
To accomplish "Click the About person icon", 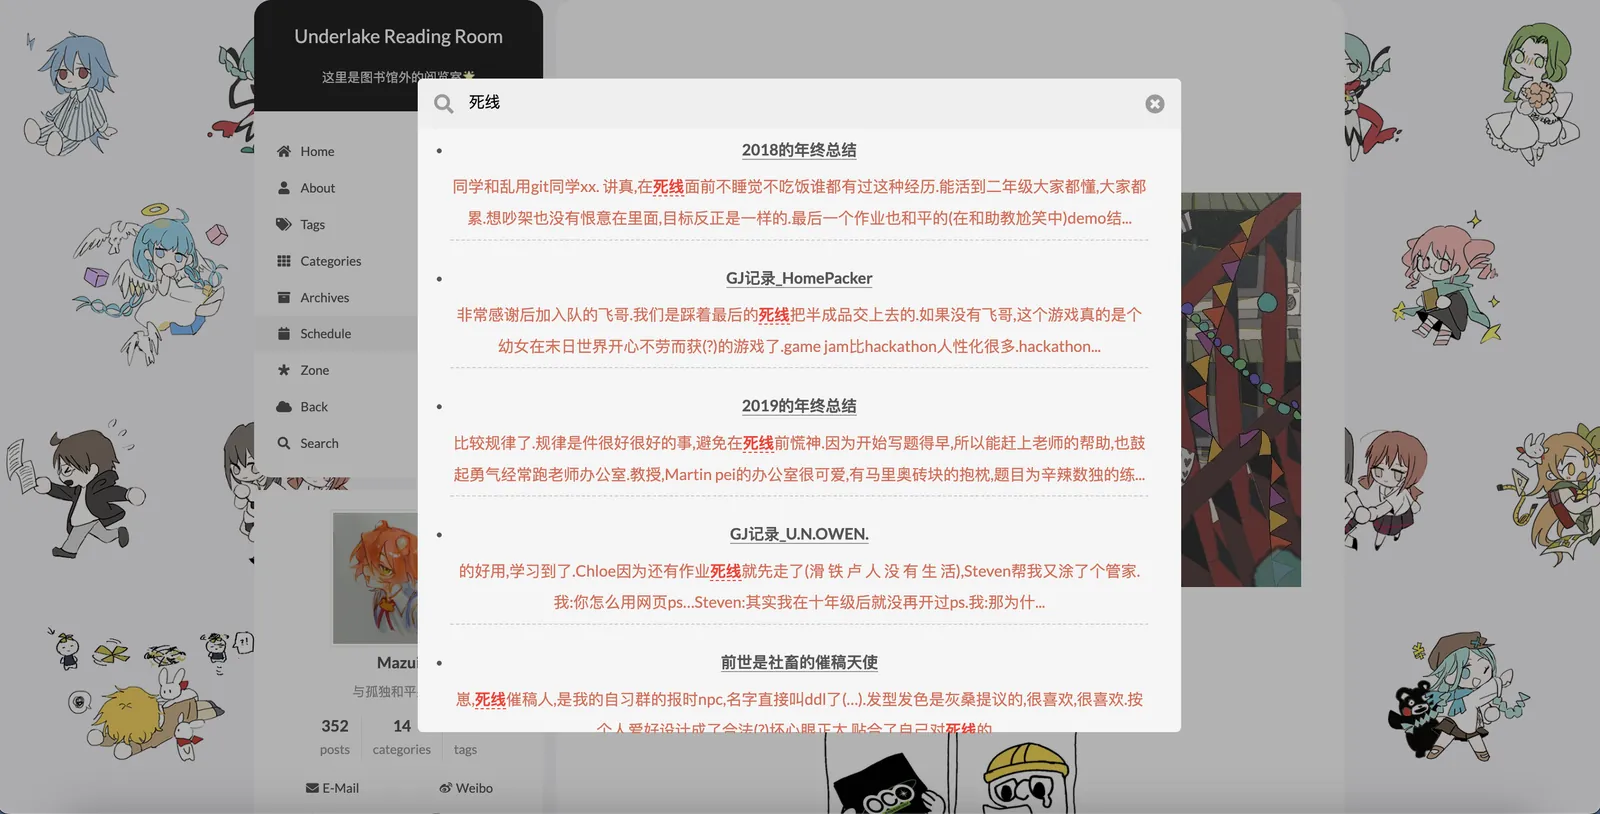I will 284,188.
